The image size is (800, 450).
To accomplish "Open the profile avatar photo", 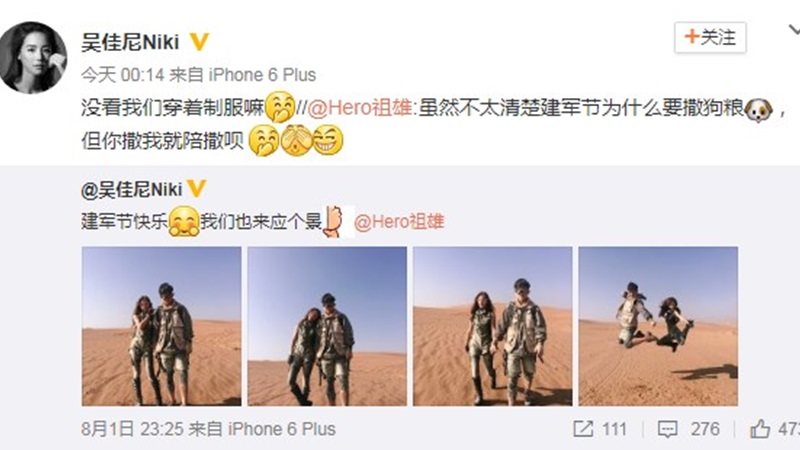I will [x=33, y=58].
